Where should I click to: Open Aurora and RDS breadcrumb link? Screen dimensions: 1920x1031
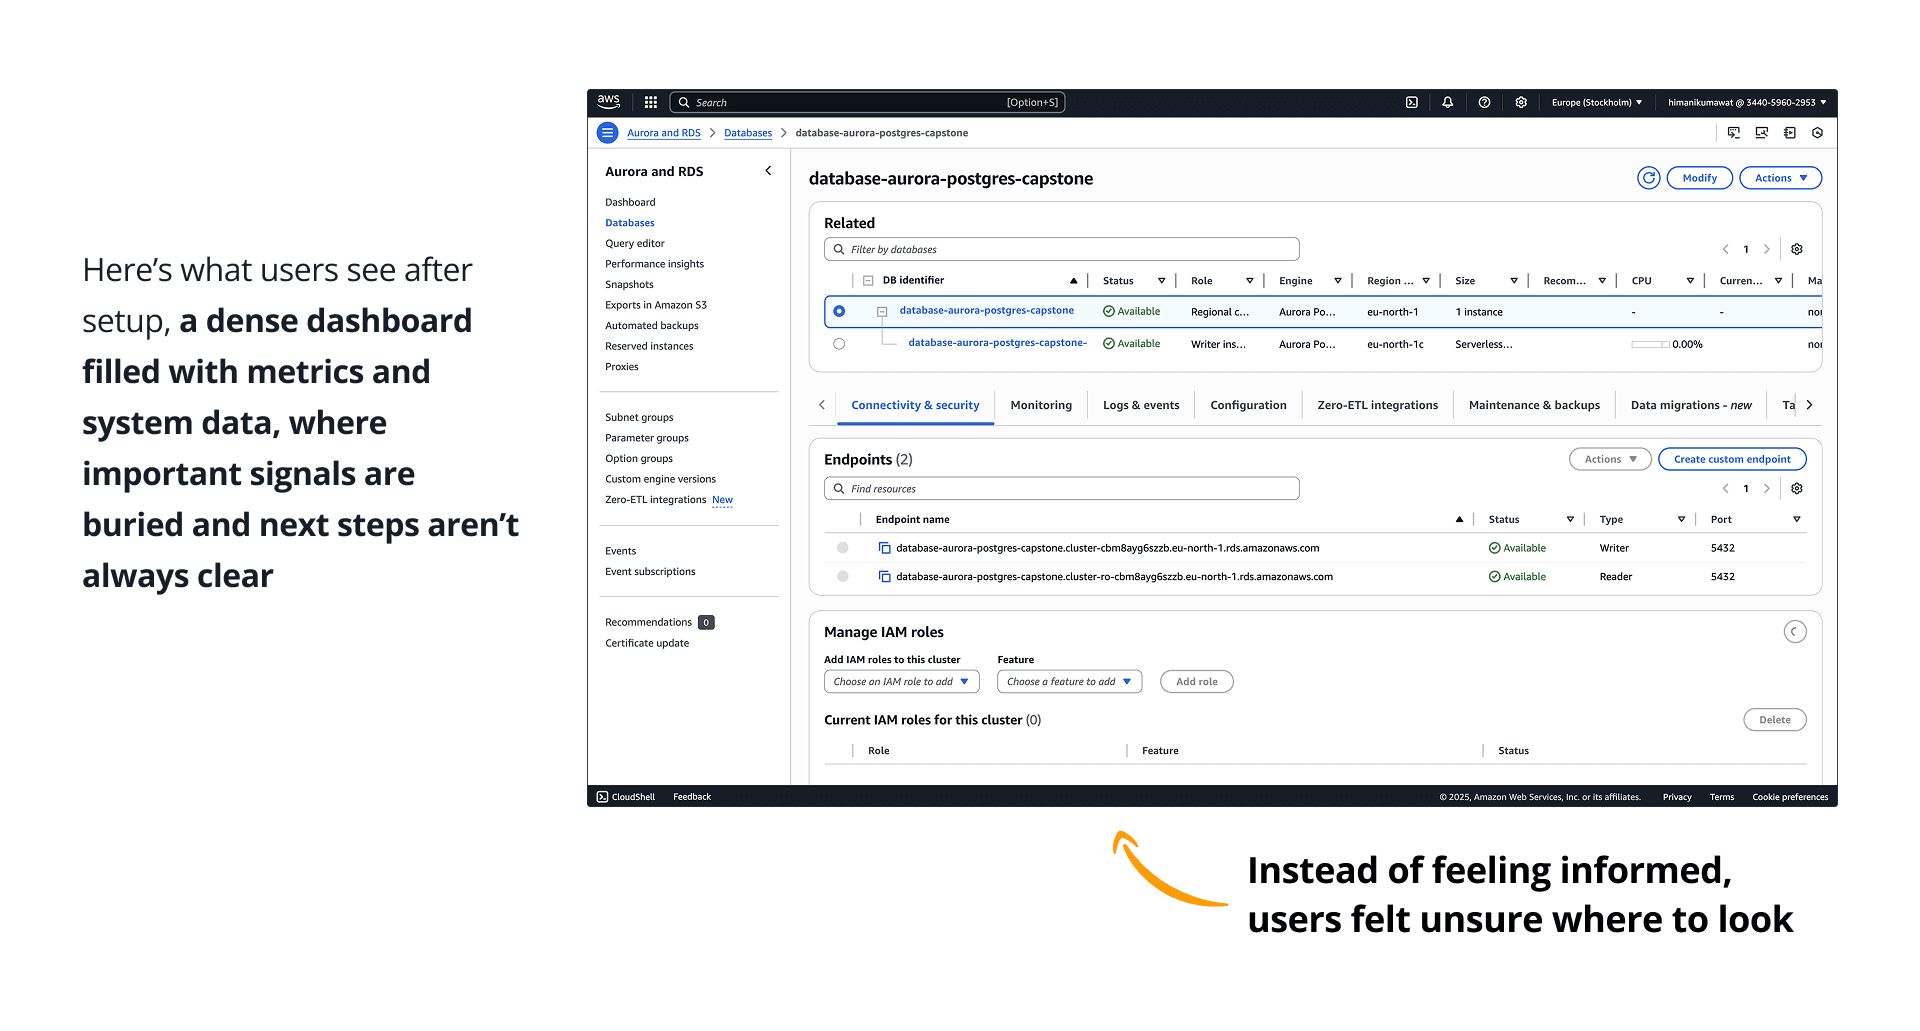coord(664,133)
